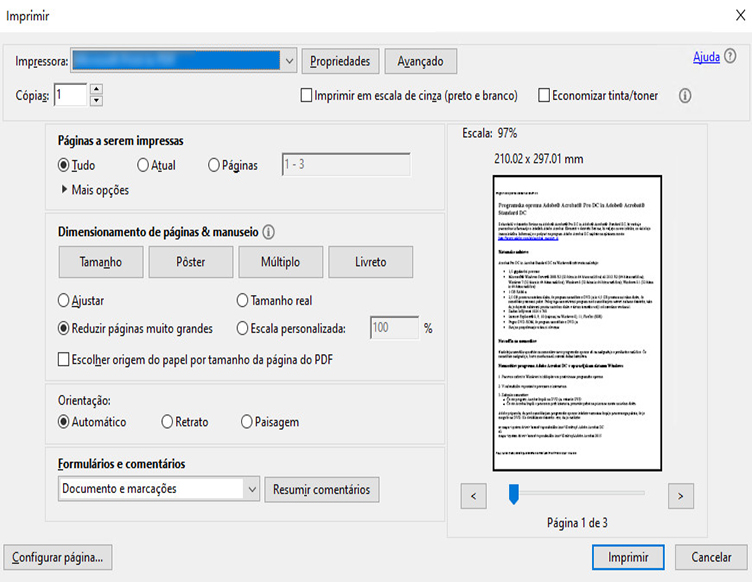Click the page range field 1 - 3
Image resolution: width=752 pixels, height=582 pixels.
click(346, 164)
